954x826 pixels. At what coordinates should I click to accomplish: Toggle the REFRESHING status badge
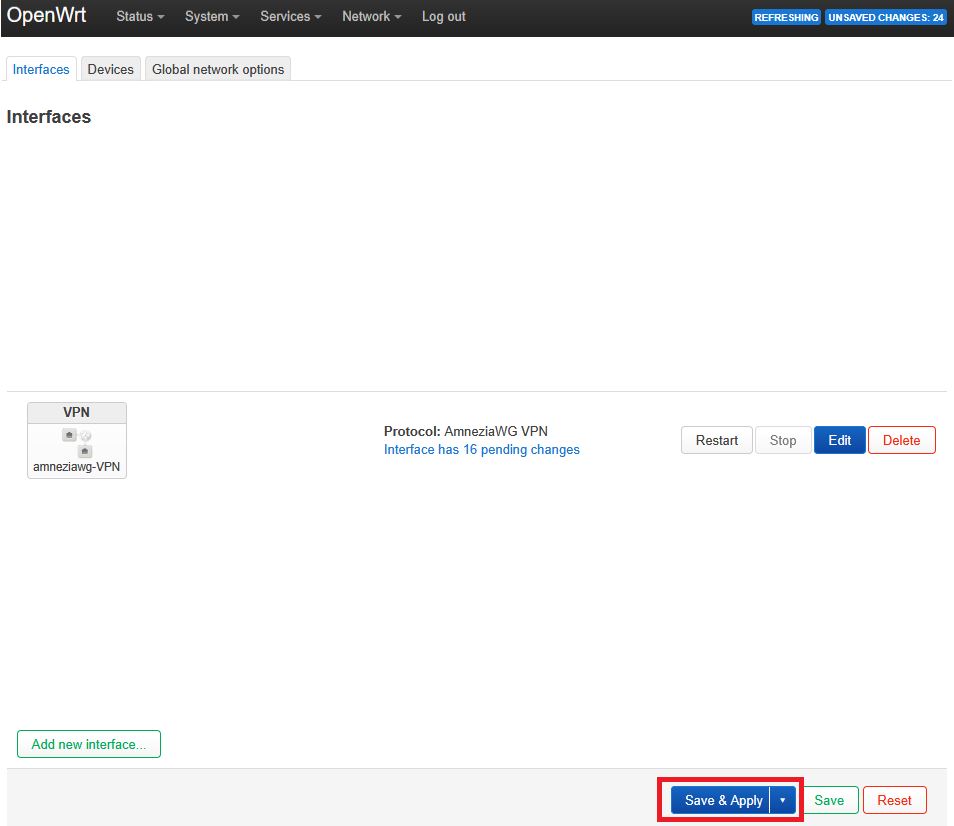click(x=786, y=17)
